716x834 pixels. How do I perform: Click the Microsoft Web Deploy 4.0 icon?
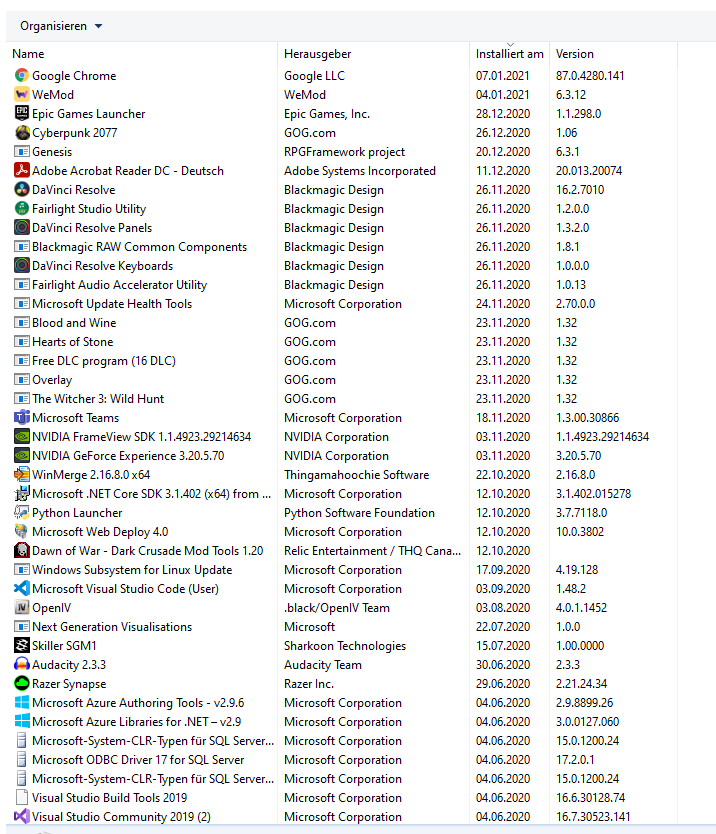pyautogui.click(x=22, y=532)
